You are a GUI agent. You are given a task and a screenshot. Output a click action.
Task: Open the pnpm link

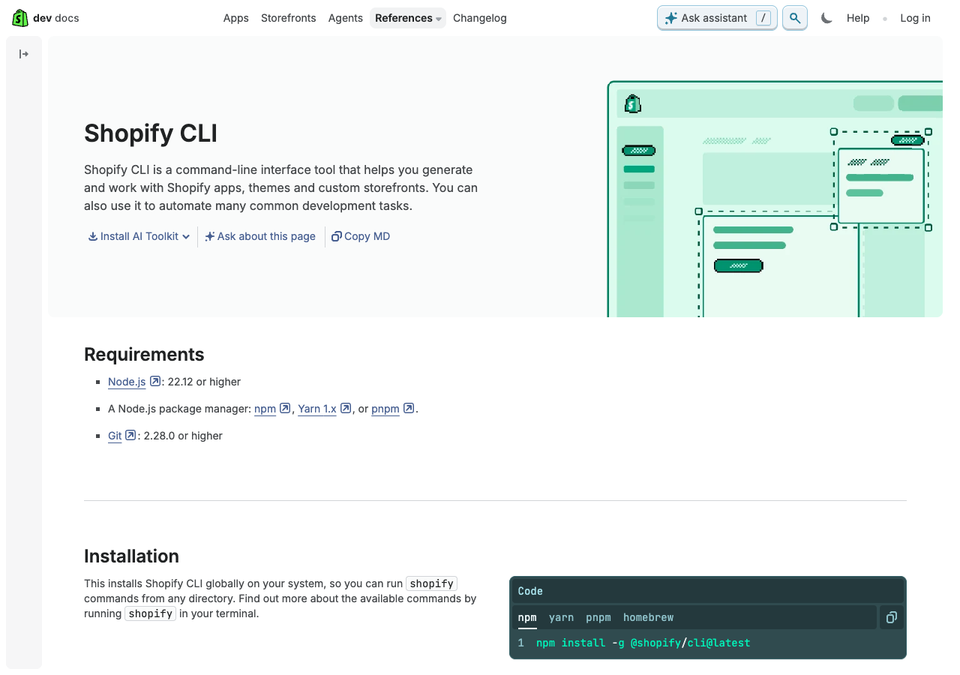coord(385,409)
